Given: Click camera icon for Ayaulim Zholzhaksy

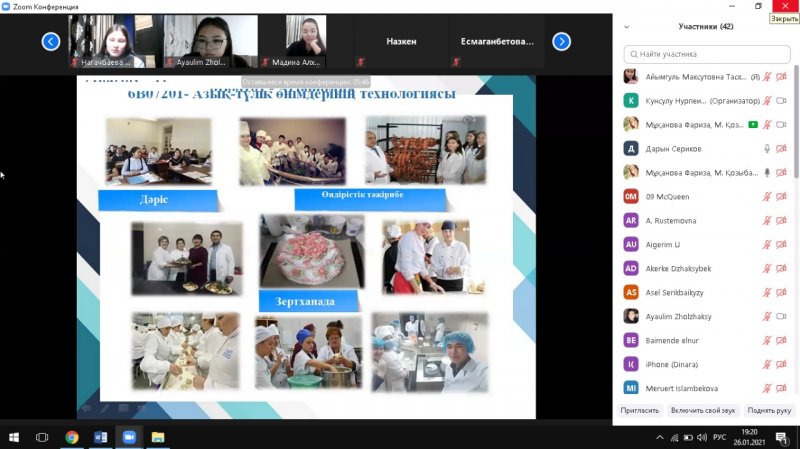Looking at the screenshot, I should pyautogui.click(x=781, y=316).
